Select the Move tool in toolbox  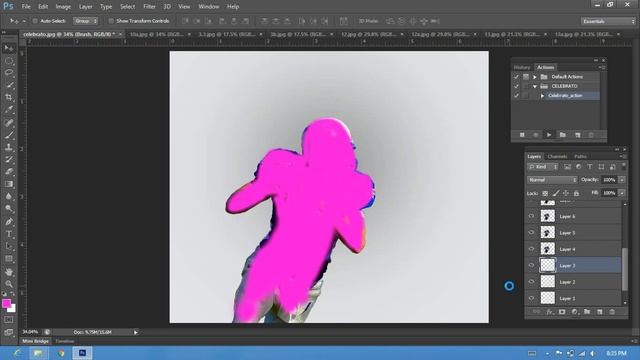(x=9, y=49)
